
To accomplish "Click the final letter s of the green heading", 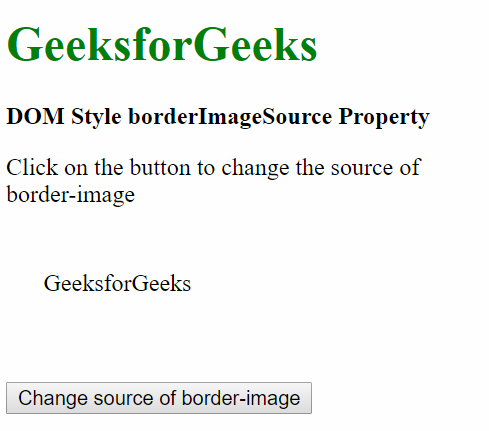I will 309,50.
